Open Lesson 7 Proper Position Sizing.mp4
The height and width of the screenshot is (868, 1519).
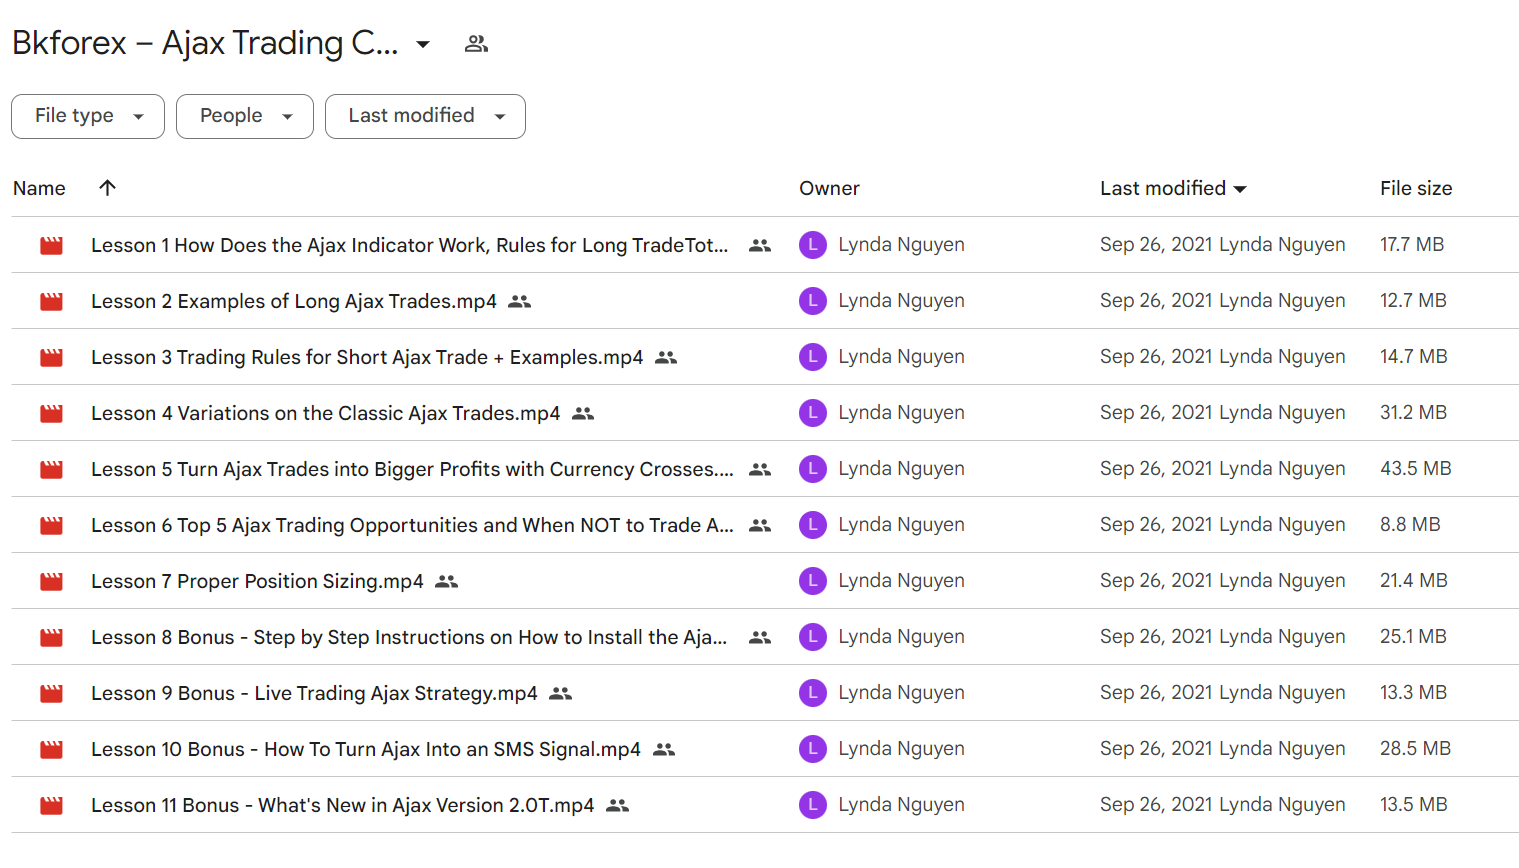pyautogui.click(x=257, y=581)
